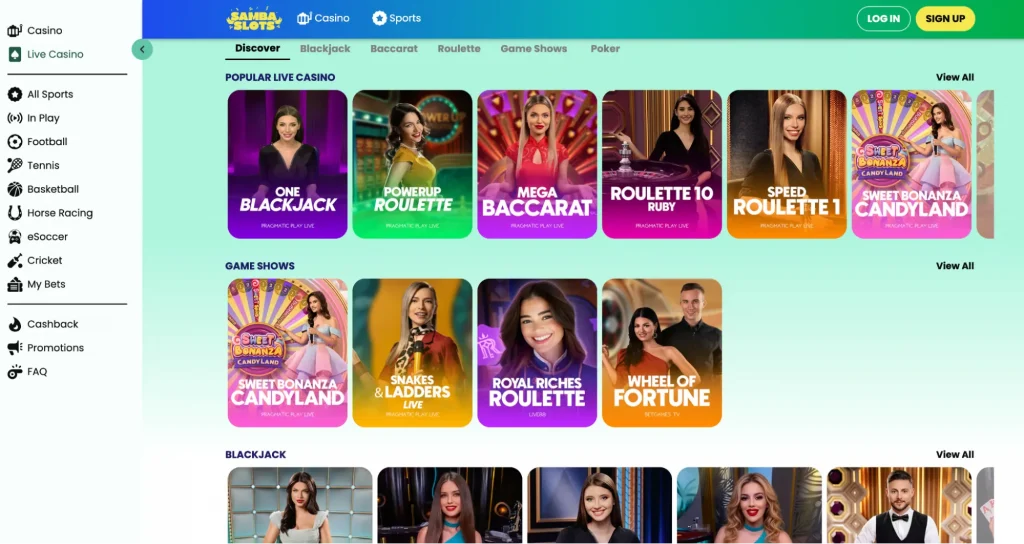
Task: Launch the Wheel of Fortune game
Action: tap(662, 353)
